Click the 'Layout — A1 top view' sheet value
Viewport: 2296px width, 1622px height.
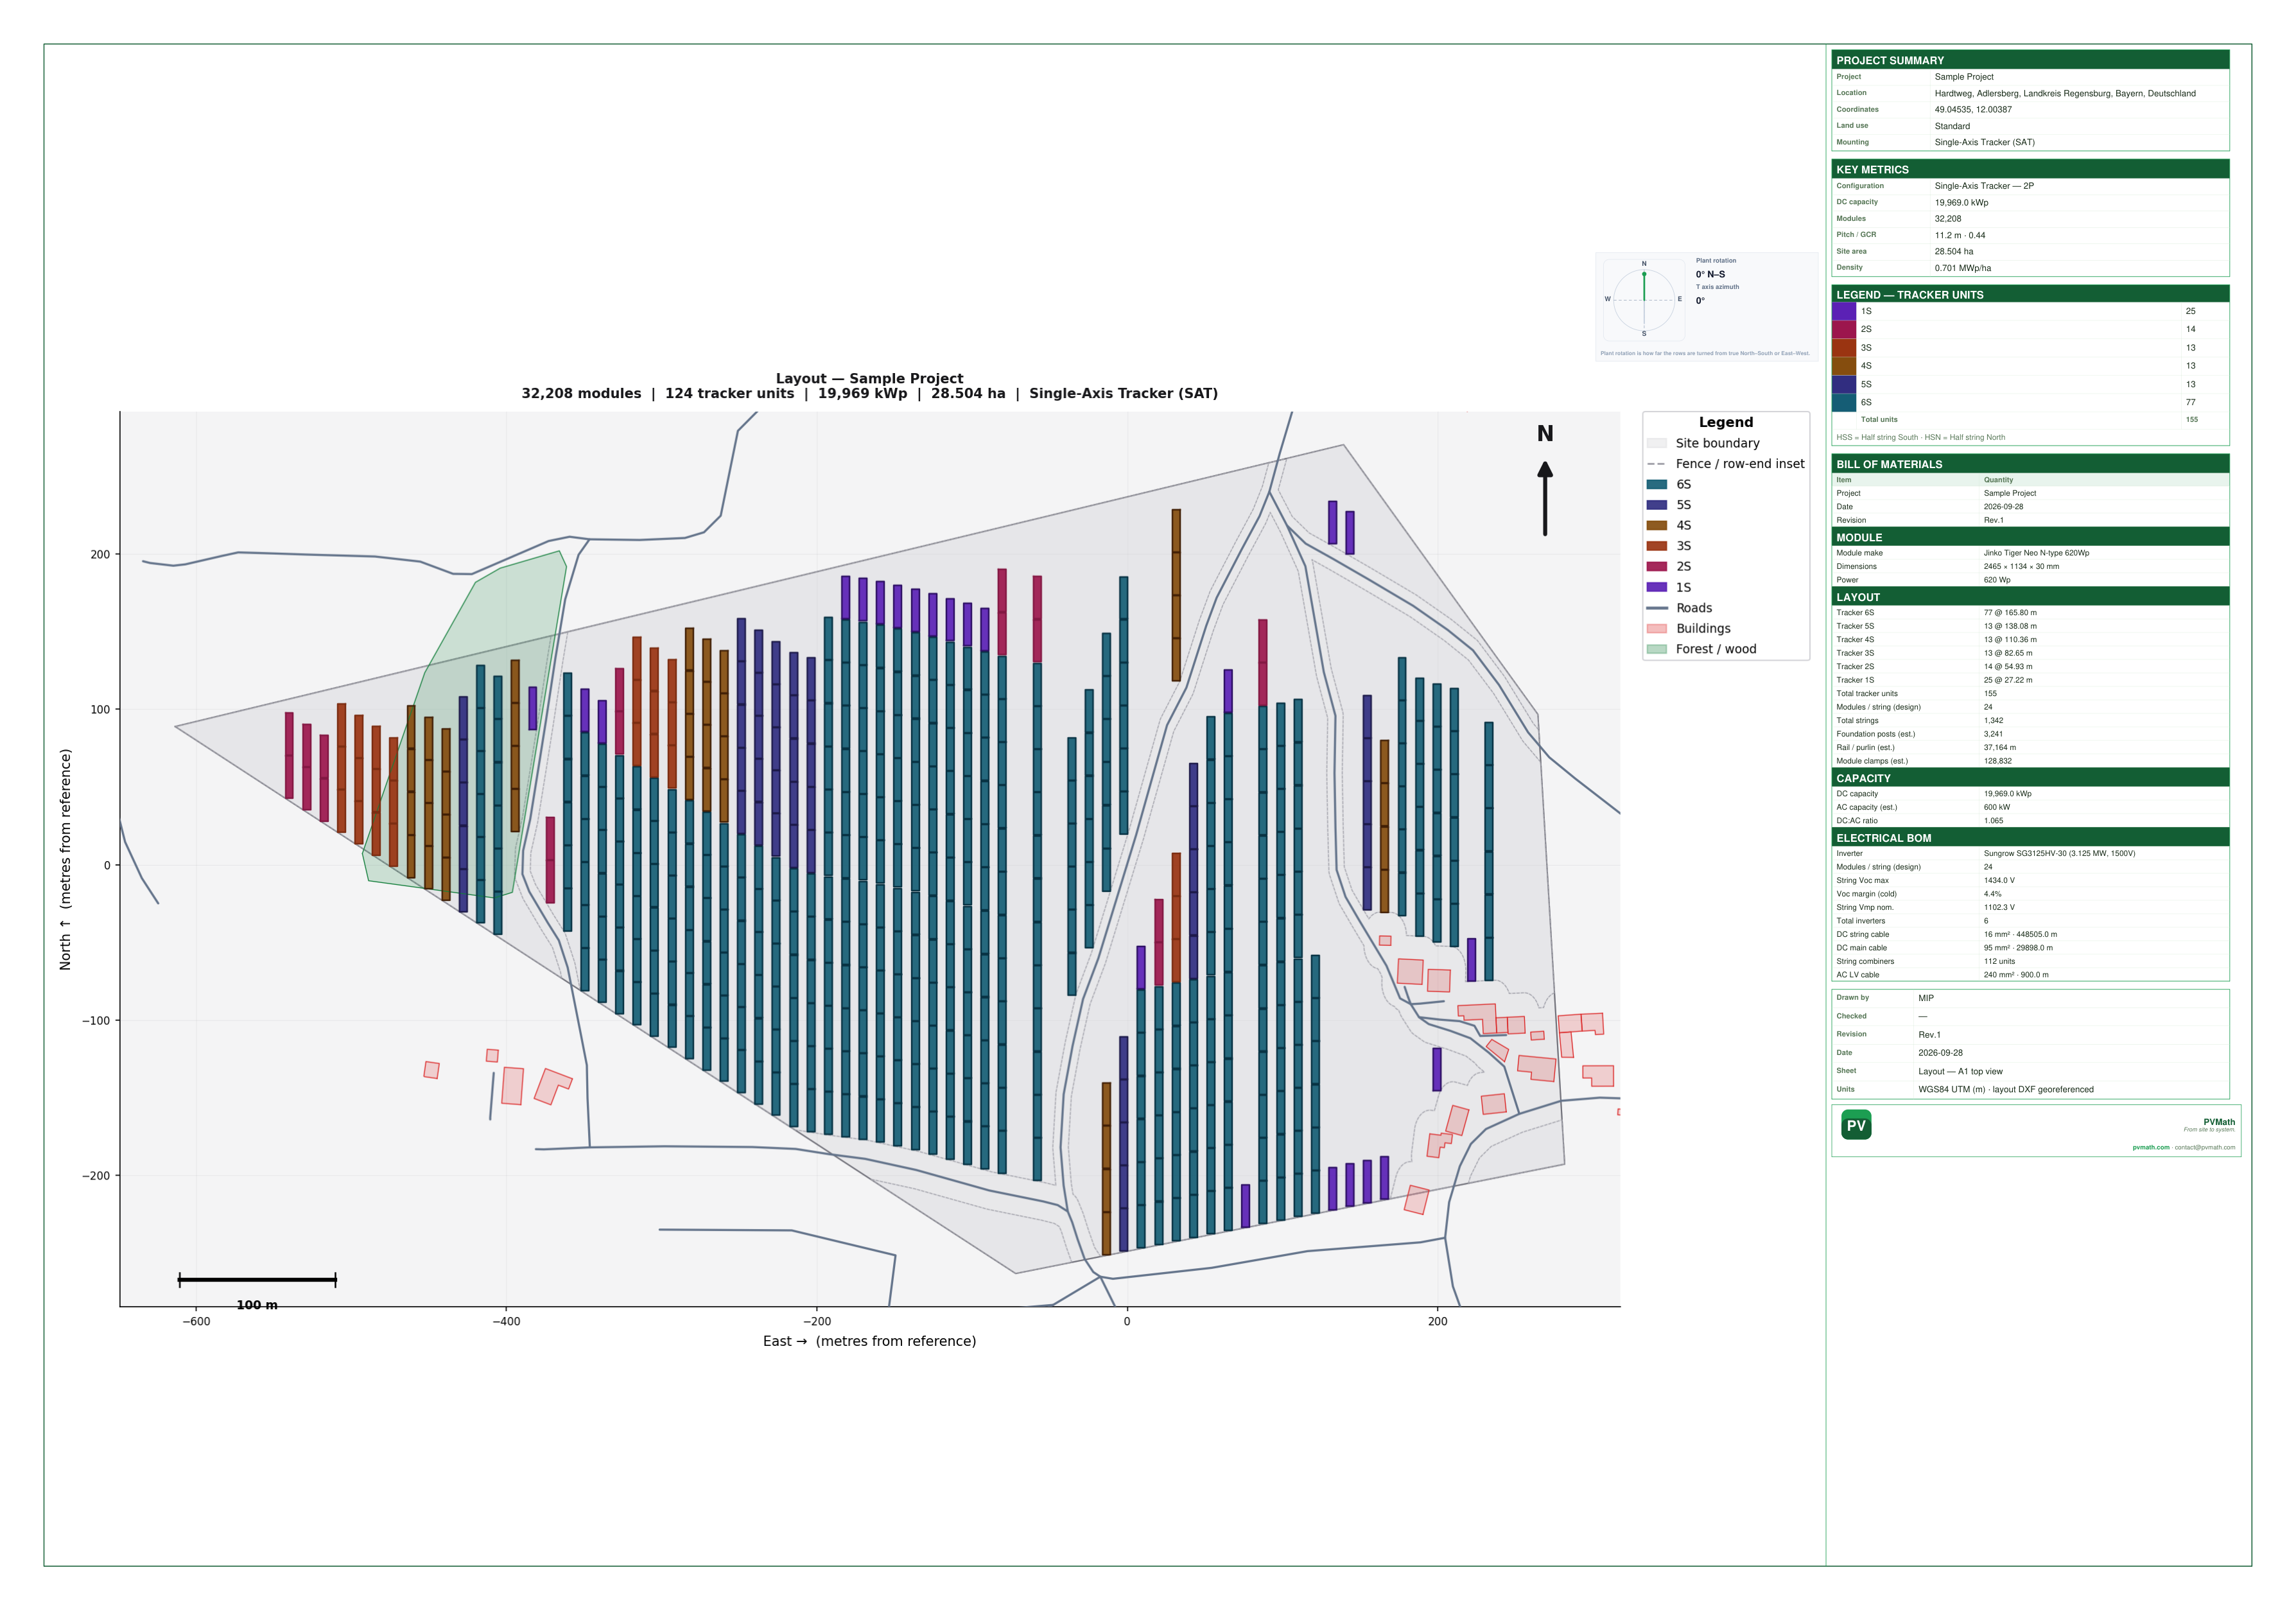[1960, 1071]
